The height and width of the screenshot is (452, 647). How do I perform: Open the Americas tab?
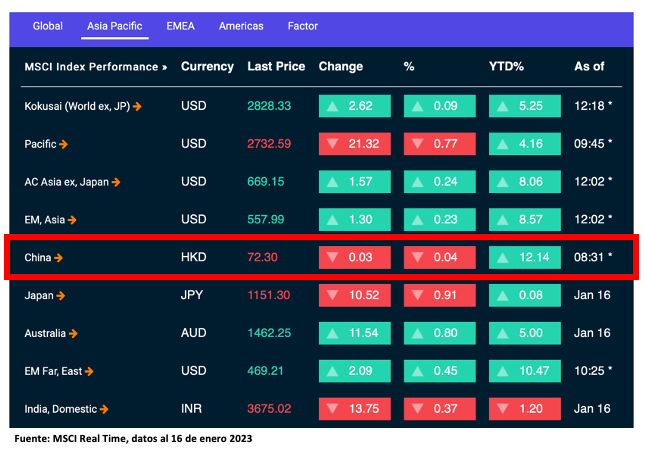[241, 26]
